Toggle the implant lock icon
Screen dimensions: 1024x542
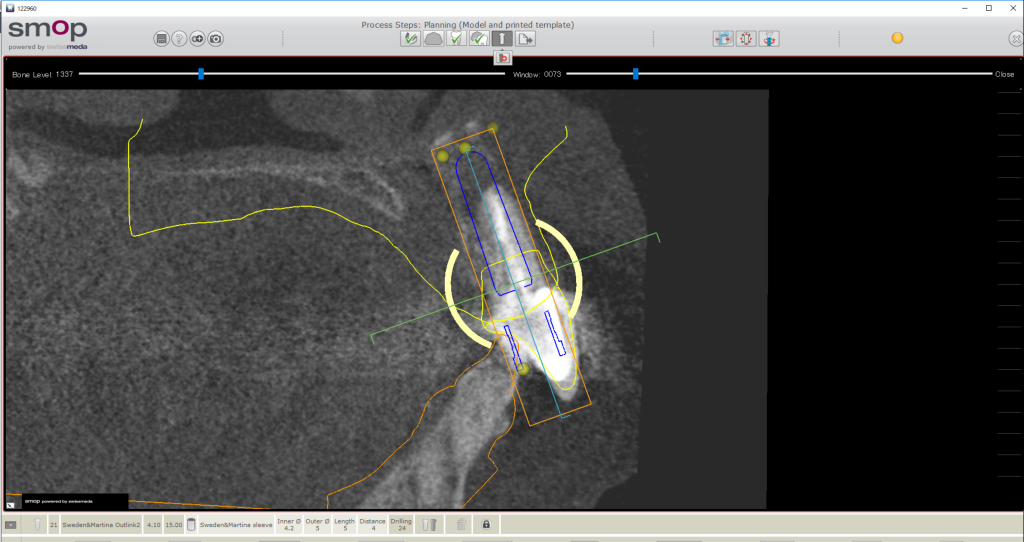click(x=486, y=524)
